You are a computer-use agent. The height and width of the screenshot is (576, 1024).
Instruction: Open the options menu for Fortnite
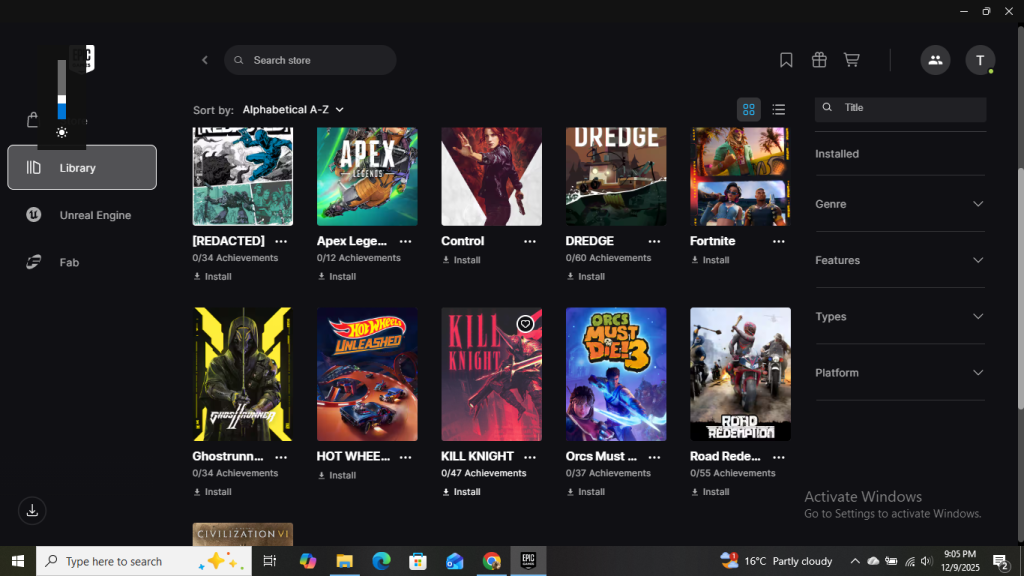(778, 241)
